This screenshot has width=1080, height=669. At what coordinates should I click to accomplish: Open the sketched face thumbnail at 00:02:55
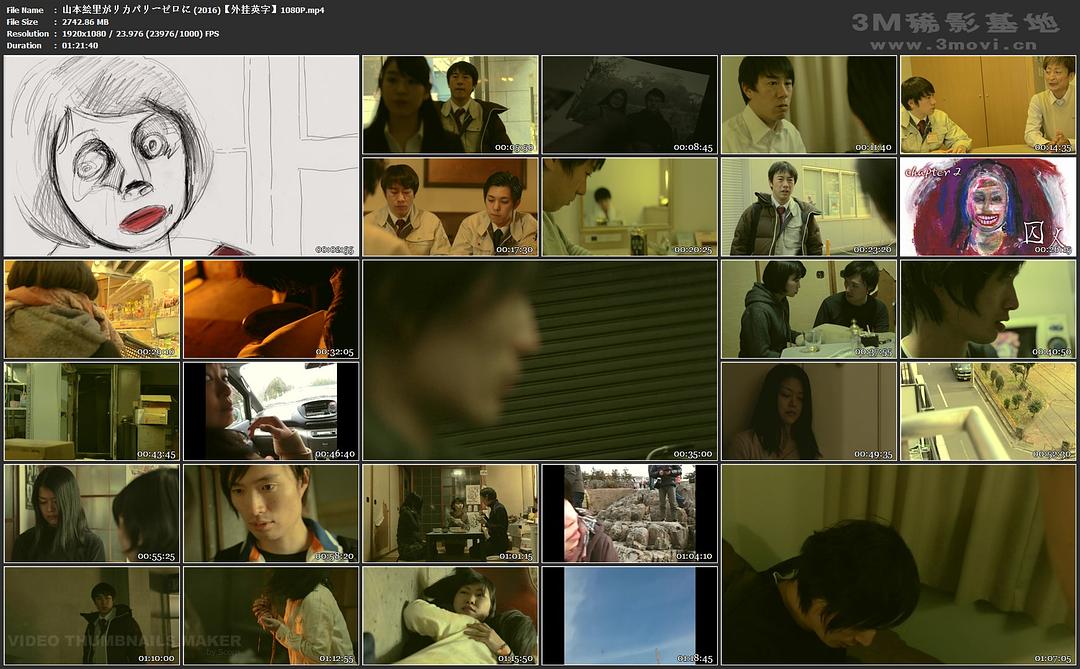181,155
